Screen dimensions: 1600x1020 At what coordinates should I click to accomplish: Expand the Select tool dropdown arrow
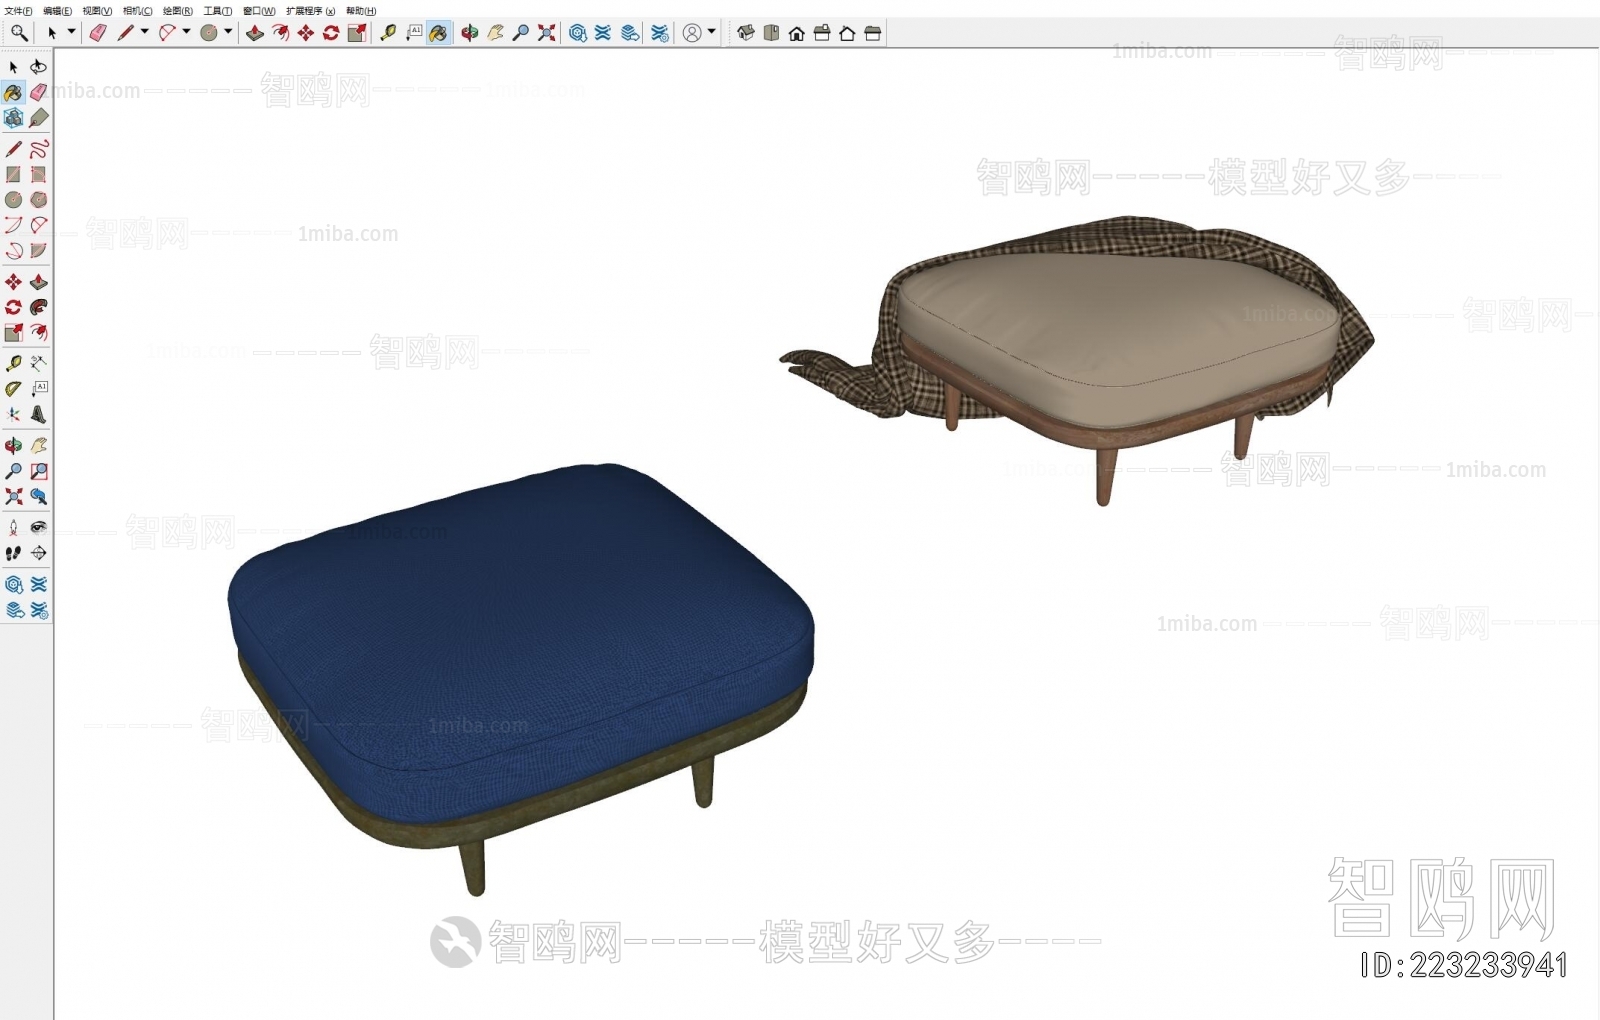(x=71, y=32)
